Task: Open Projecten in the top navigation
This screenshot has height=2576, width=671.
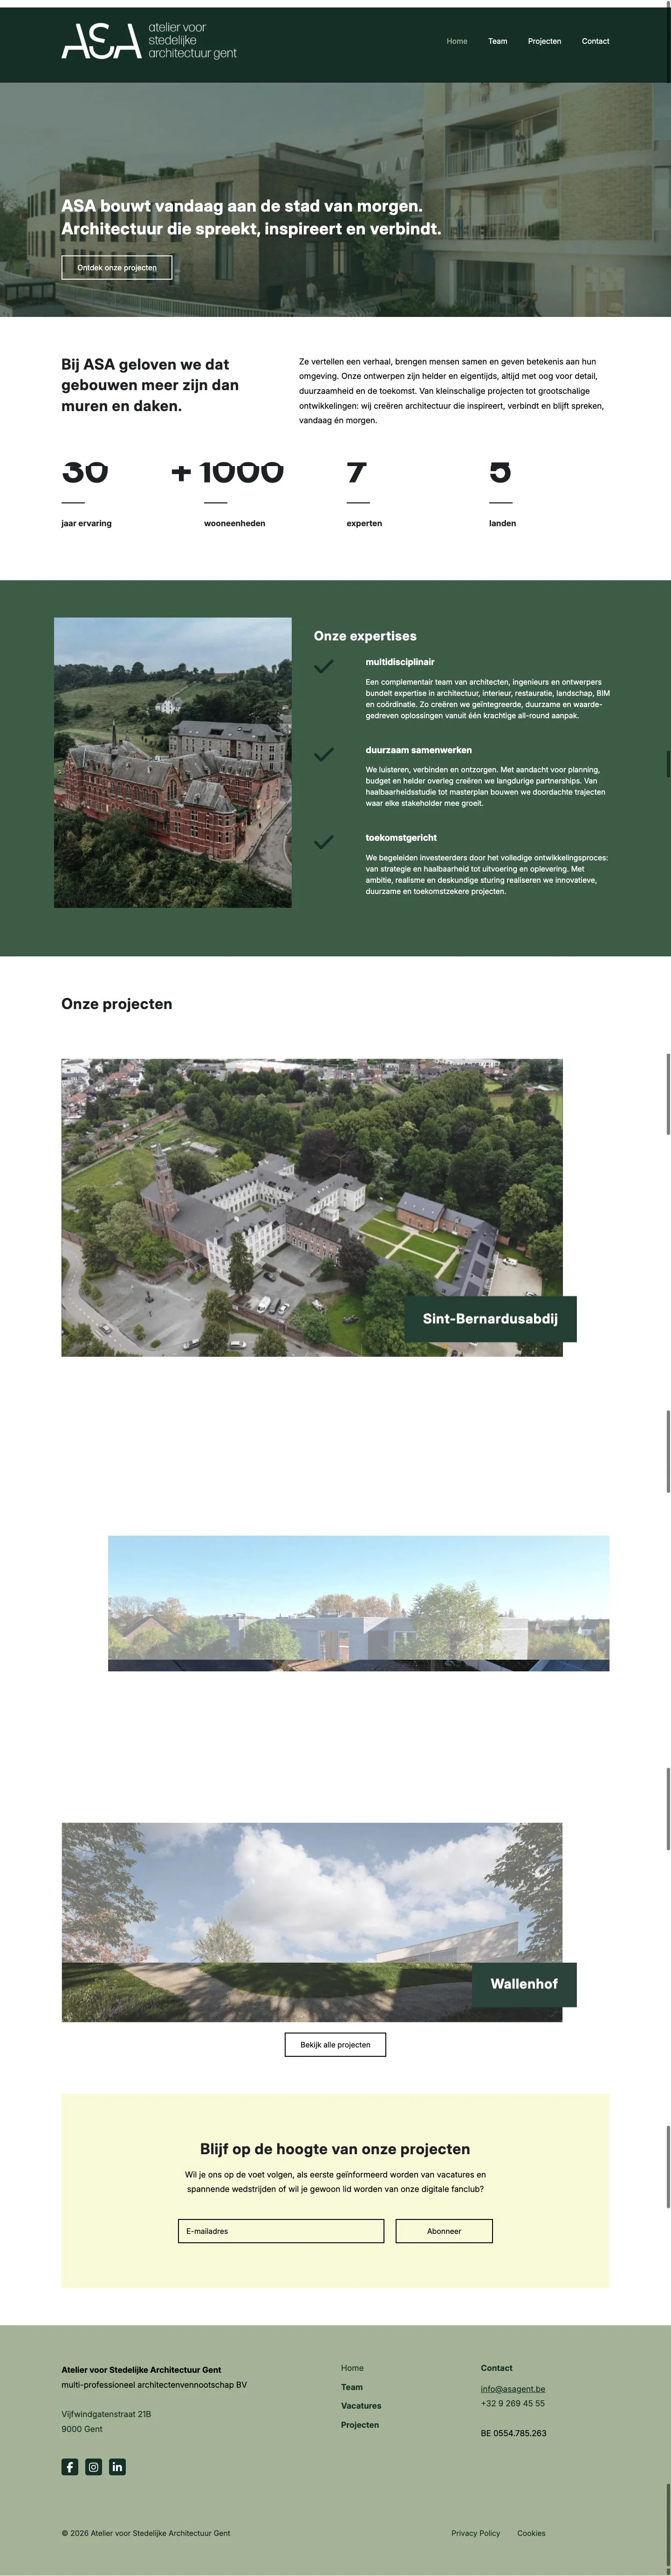Action: tap(545, 41)
